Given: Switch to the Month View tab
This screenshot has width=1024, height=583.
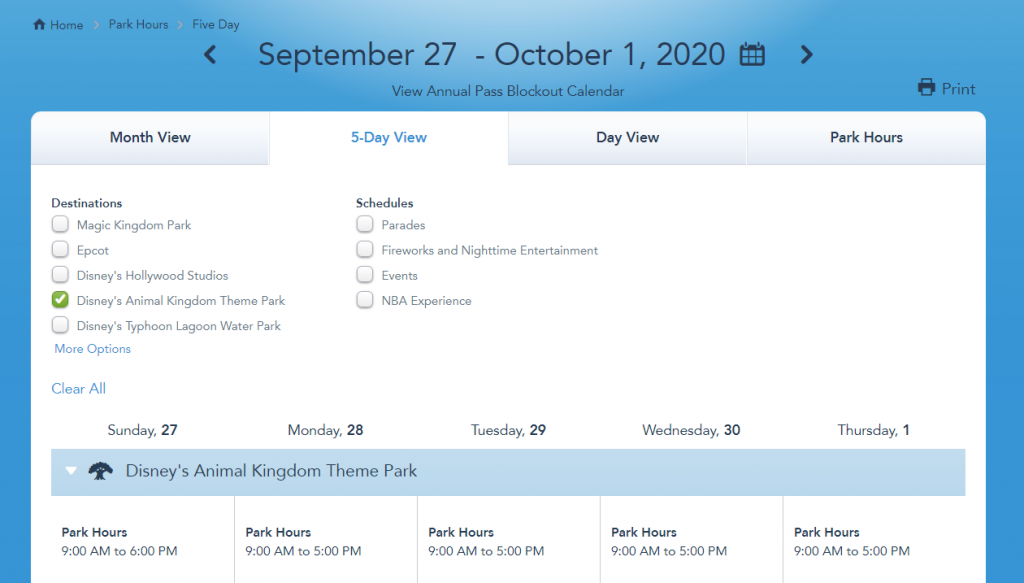Looking at the screenshot, I should pyautogui.click(x=150, y=138).
